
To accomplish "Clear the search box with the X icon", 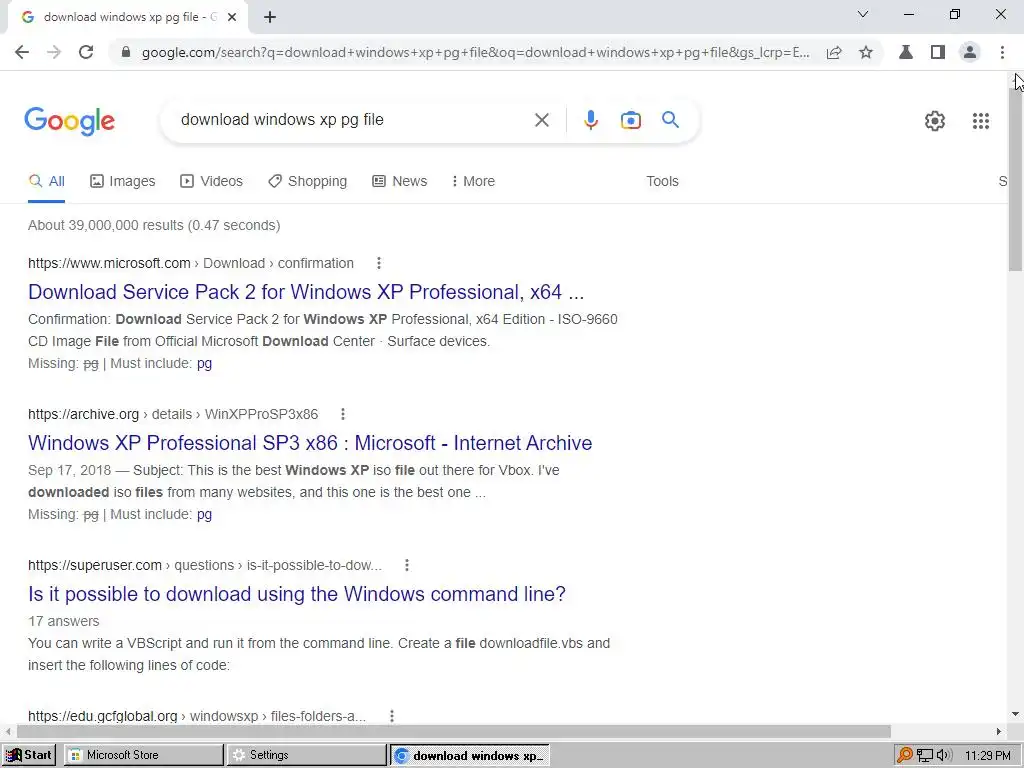I will click(x=541, y=120).
